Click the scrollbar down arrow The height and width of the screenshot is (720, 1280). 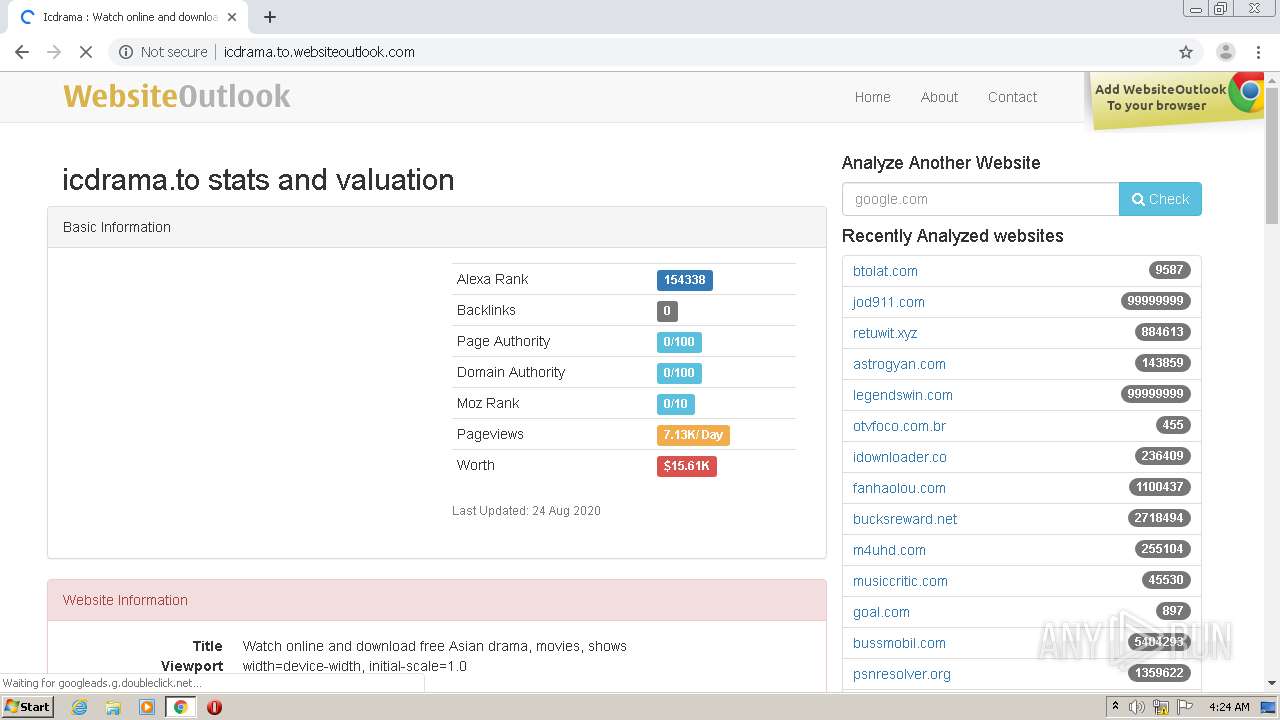pyautogui.click(x=1272, y=683)
